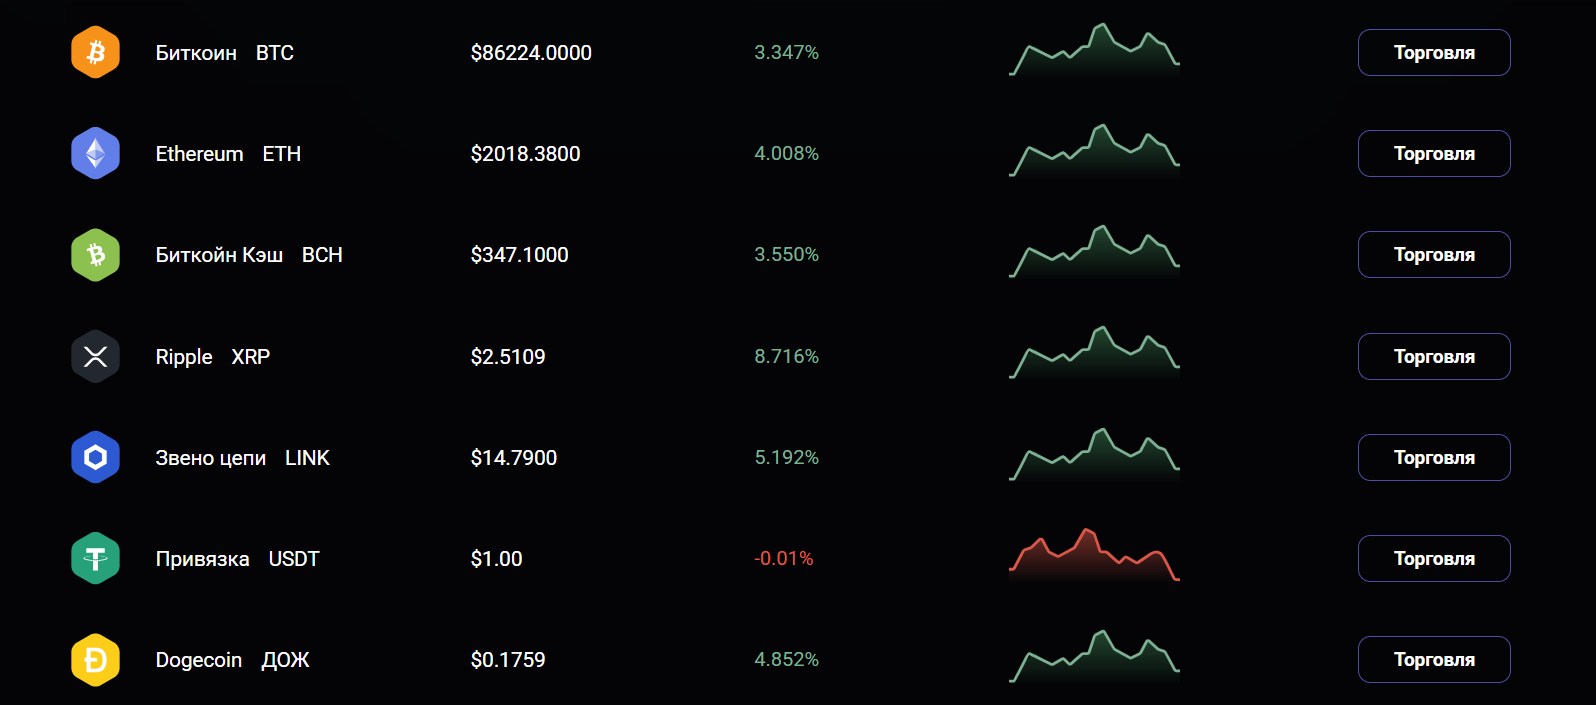1596x705 pixels.
Task: Click the BTC ticker symbol
Action: pyautogui.click(x=275, y=53)
